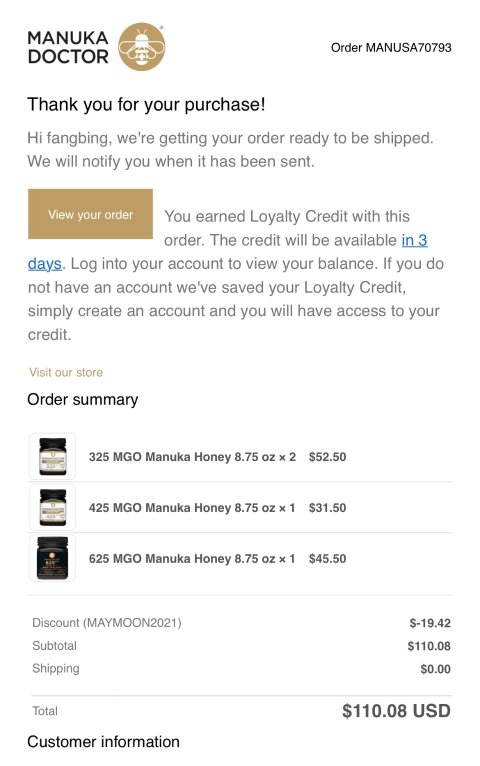Follow the Visit our store link
480x766 pixels.
tap(66, 372)
